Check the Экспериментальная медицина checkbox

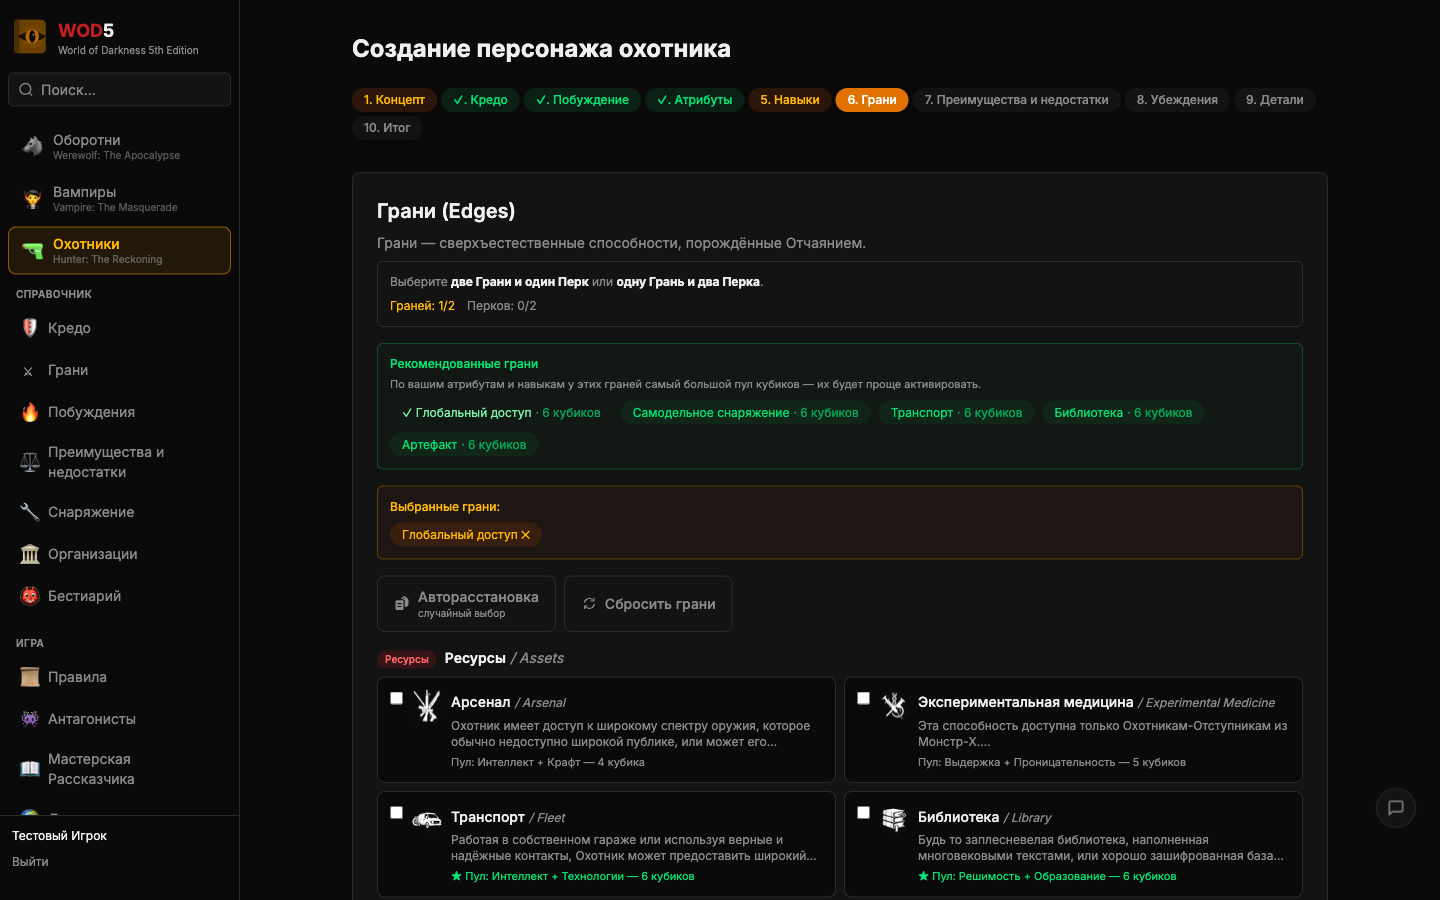click(864, 698)
